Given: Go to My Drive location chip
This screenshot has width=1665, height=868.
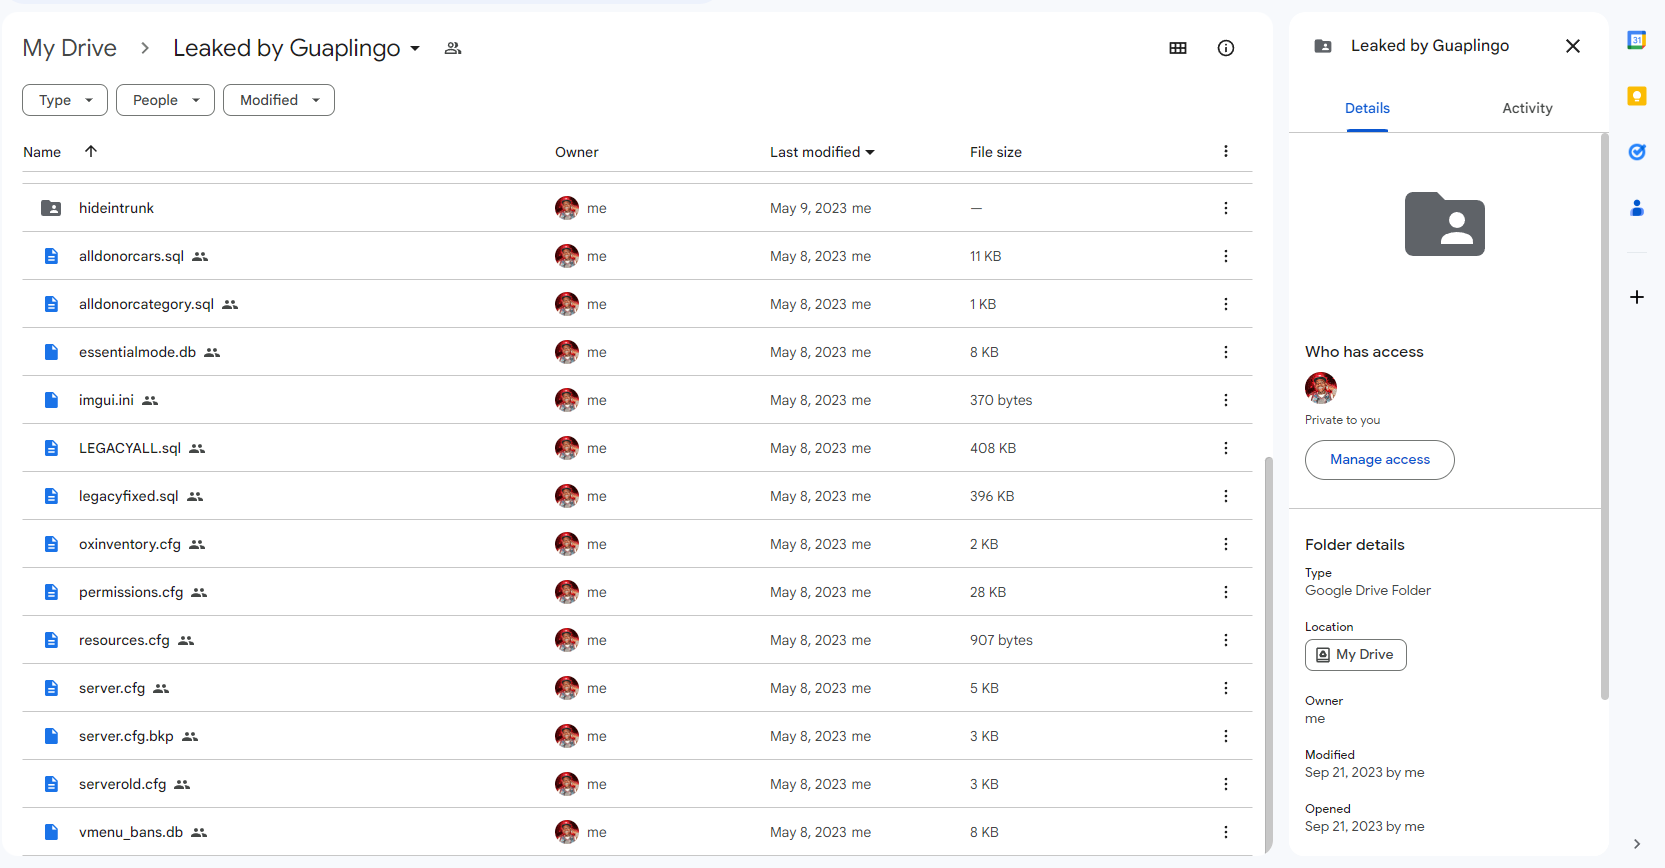Looking at the screenshot, I should (x=1355, y=655).
